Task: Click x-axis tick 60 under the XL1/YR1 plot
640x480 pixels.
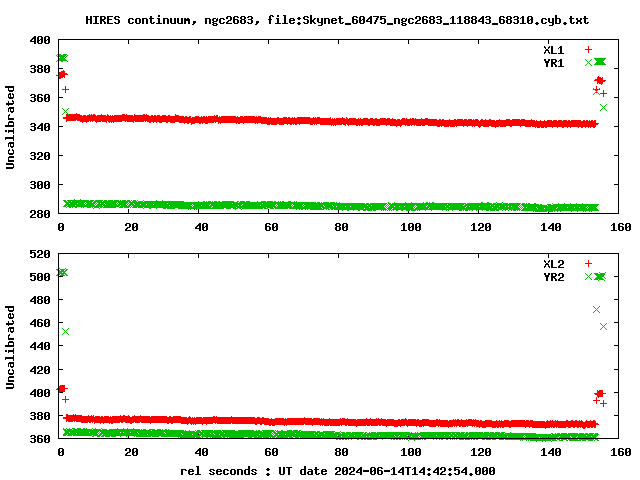Action: (x=271, y=227)
